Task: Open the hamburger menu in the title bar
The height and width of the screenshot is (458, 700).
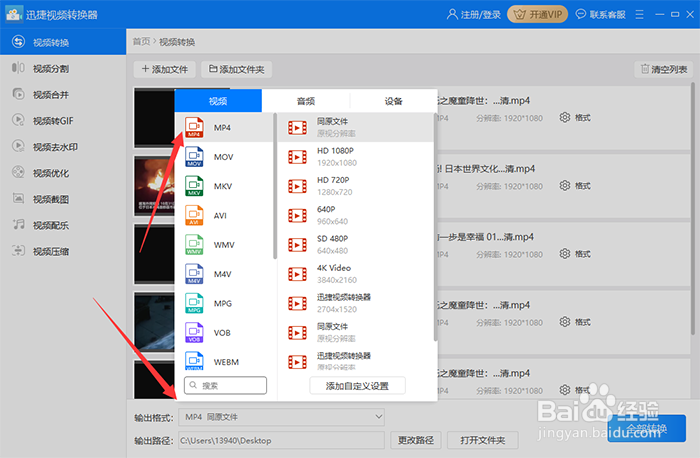Action: pos(640,14)
